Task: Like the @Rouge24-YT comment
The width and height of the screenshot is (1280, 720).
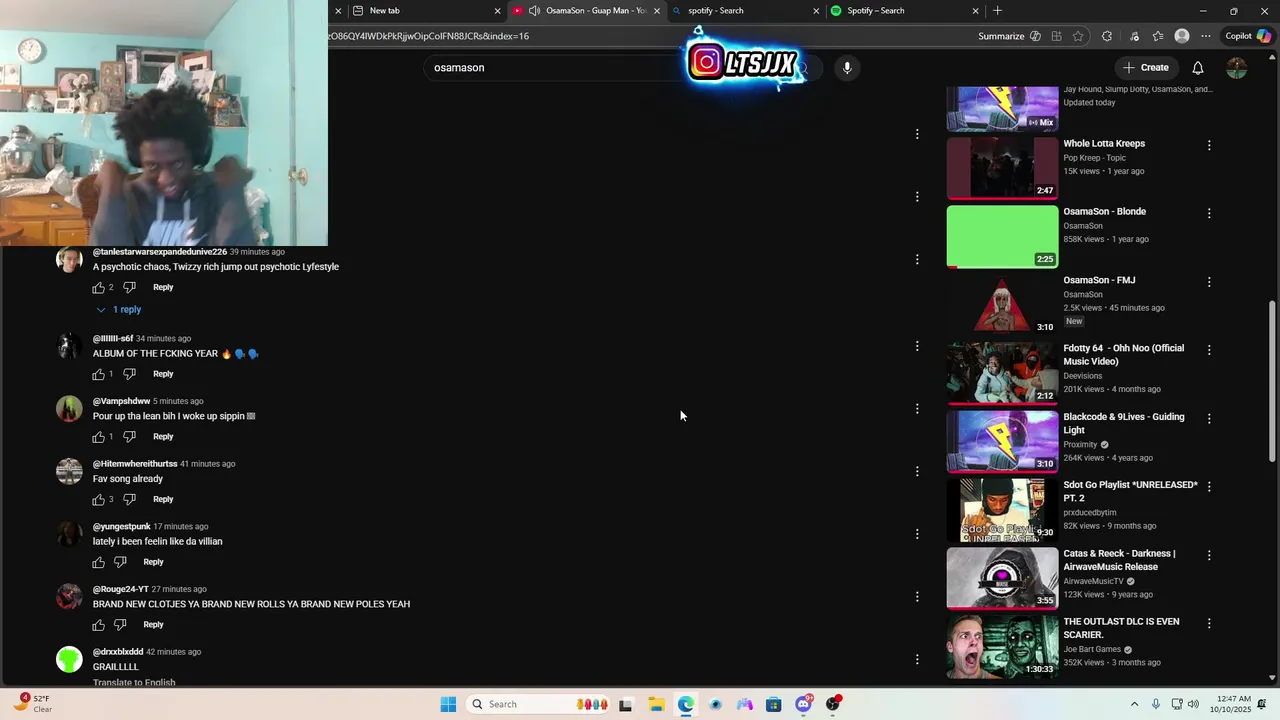Action: (98, 625)
